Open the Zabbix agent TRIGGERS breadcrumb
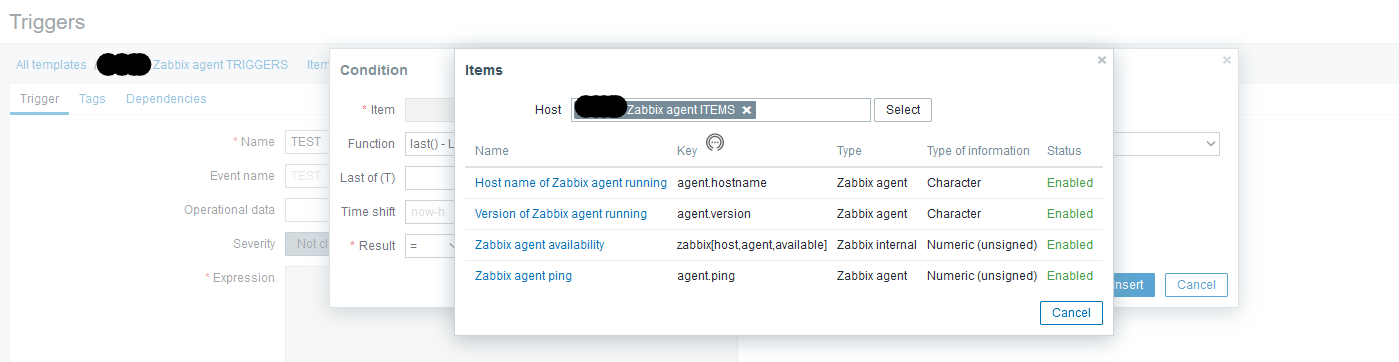The image size is (1399, 362). point(220,65)
